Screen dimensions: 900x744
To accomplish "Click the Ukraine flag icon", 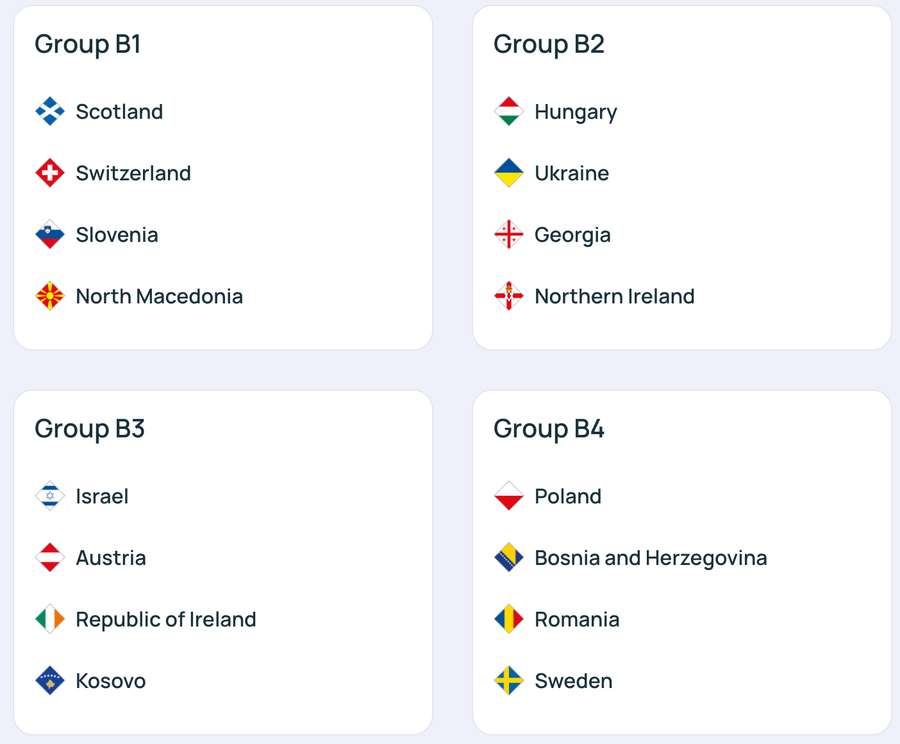I will point(508,173).
